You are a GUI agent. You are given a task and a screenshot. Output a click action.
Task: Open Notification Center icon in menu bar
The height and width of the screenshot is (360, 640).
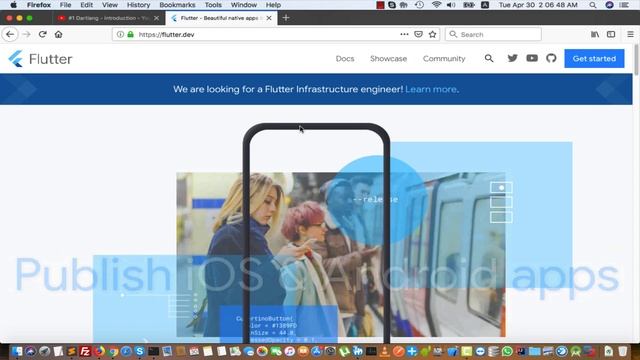(x=624, y=5)
